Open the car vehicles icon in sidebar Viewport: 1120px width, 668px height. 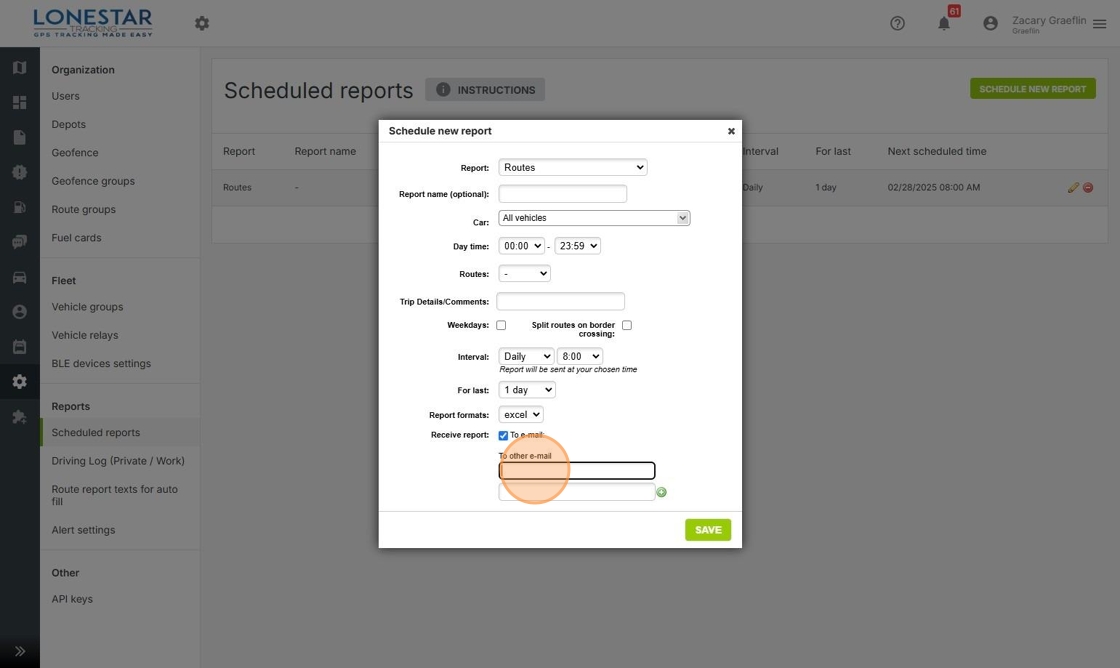pos(19,277)
